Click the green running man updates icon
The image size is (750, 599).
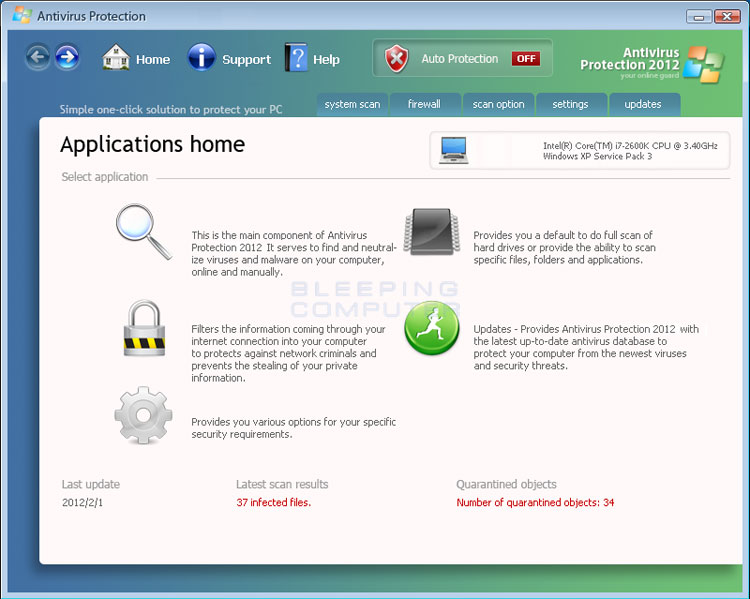[x=432, y=328]
